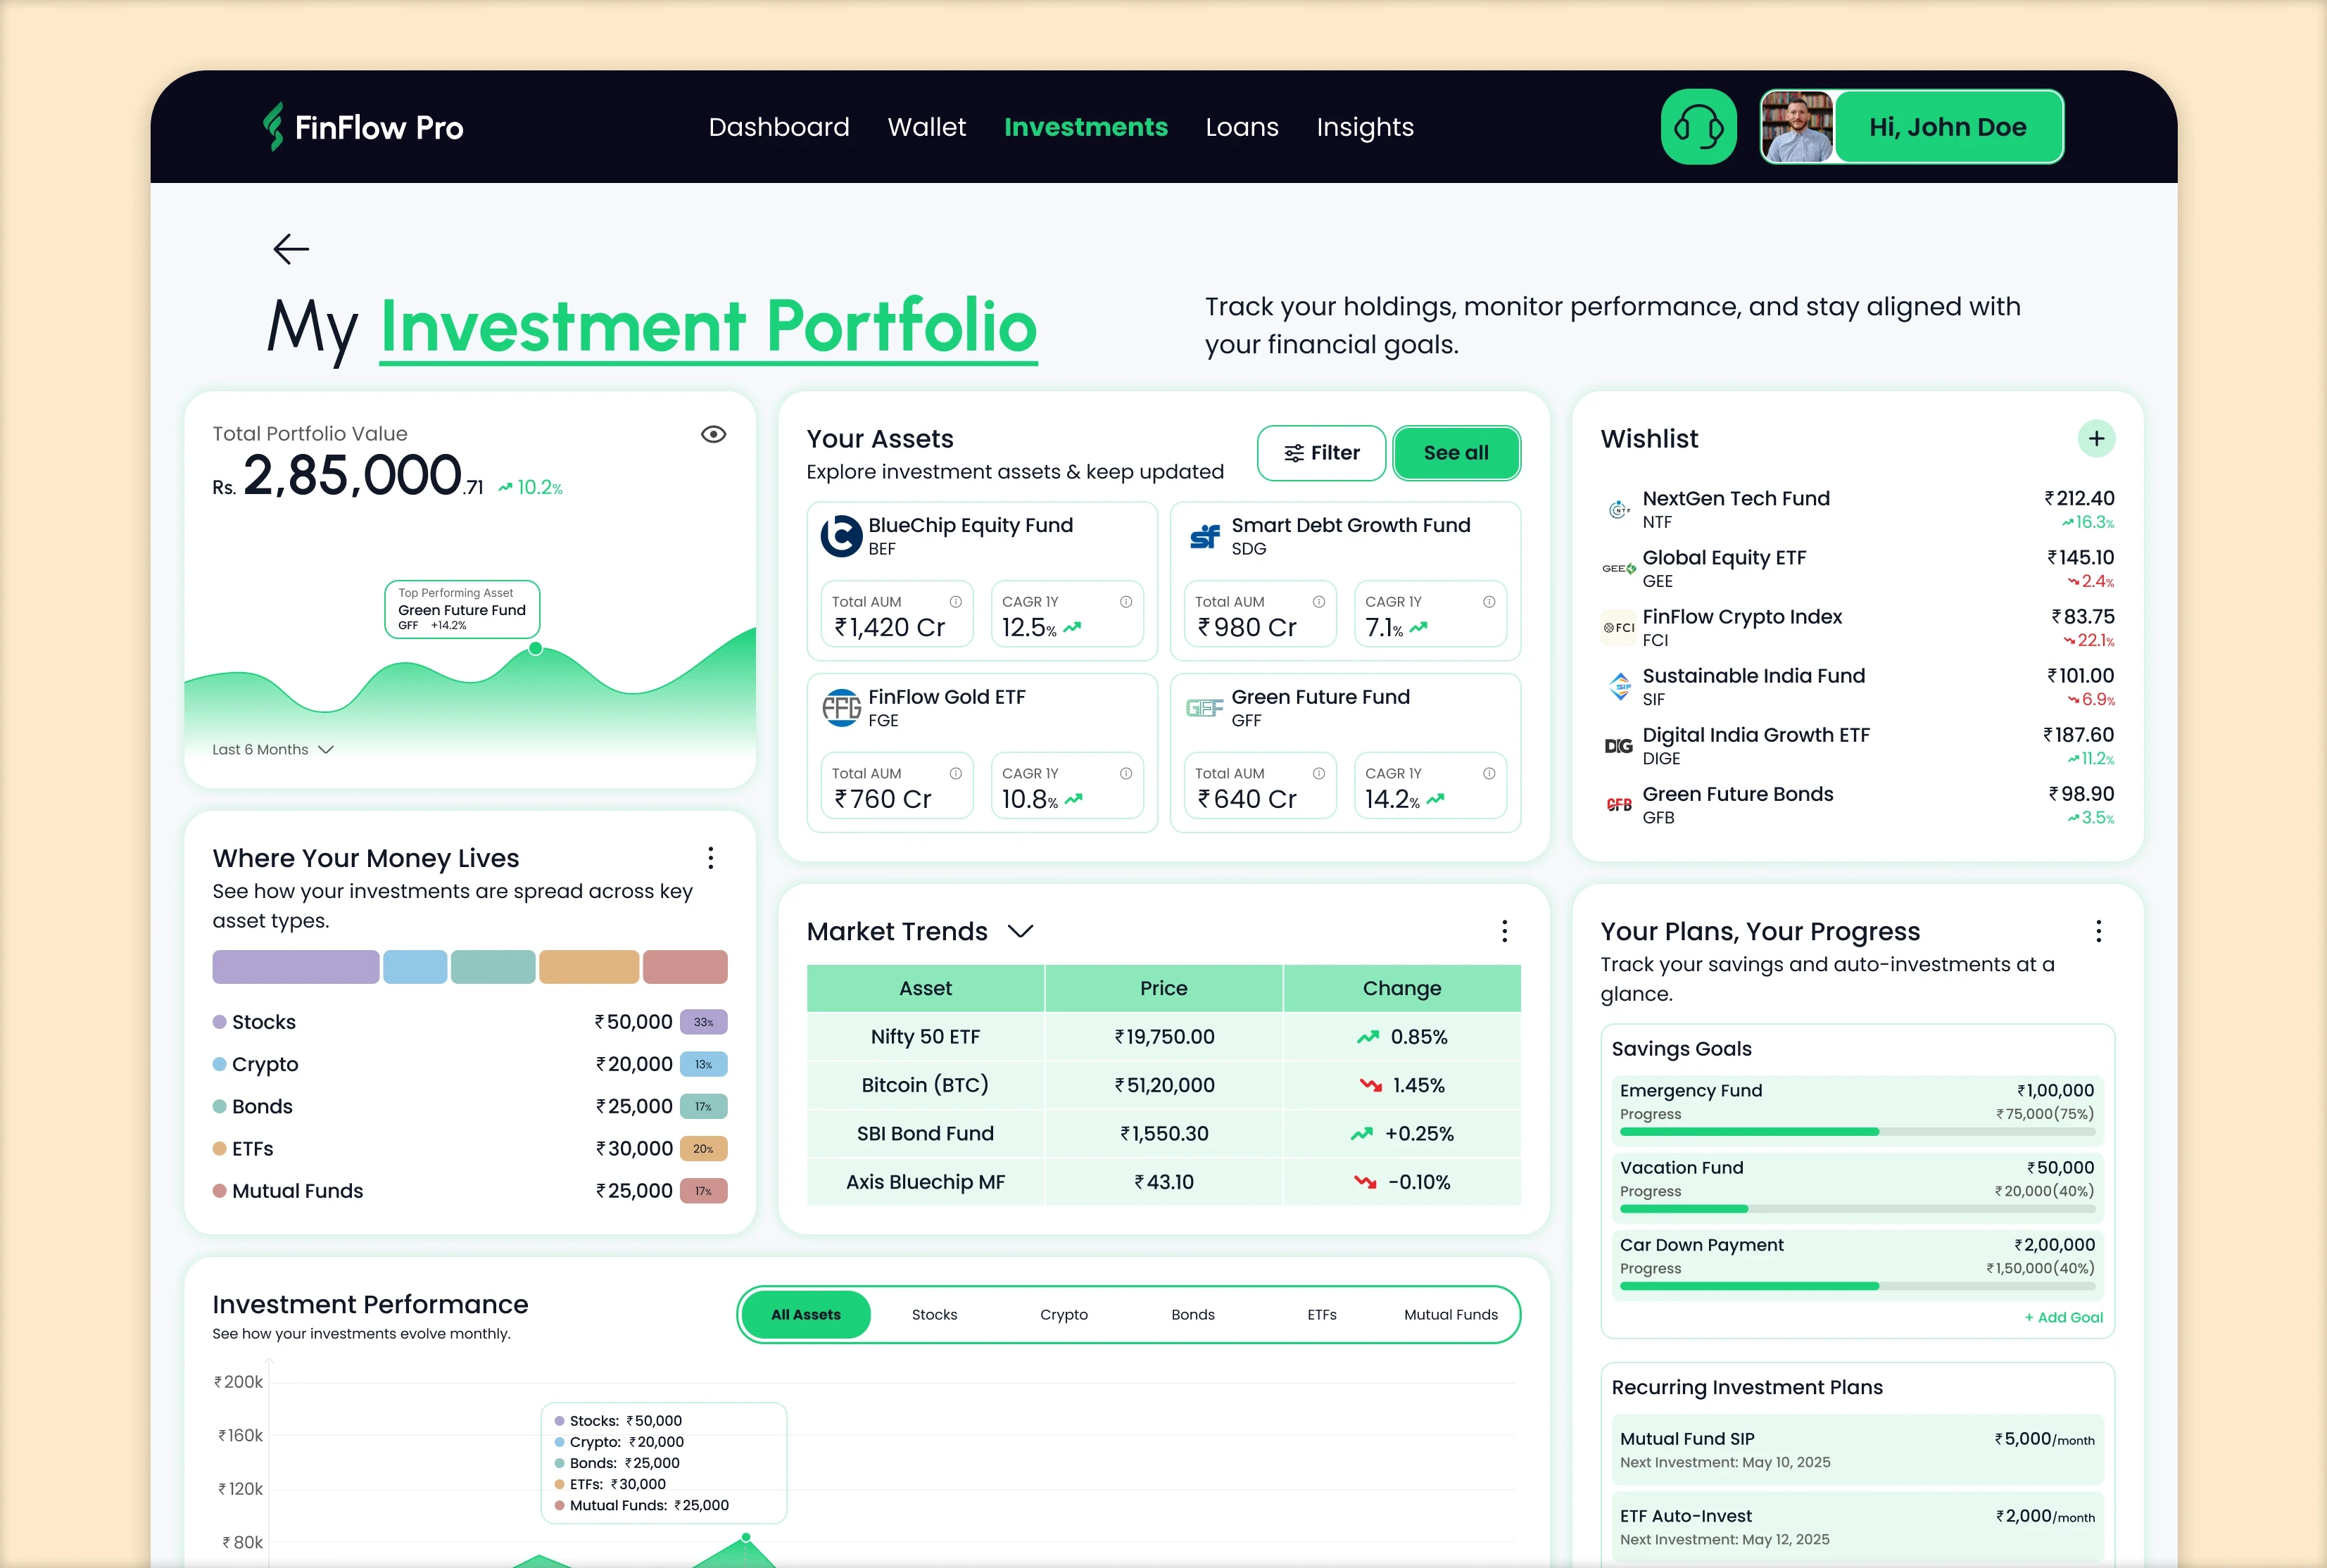Click Smart Debt Growth Fund logo icon

1205,536
